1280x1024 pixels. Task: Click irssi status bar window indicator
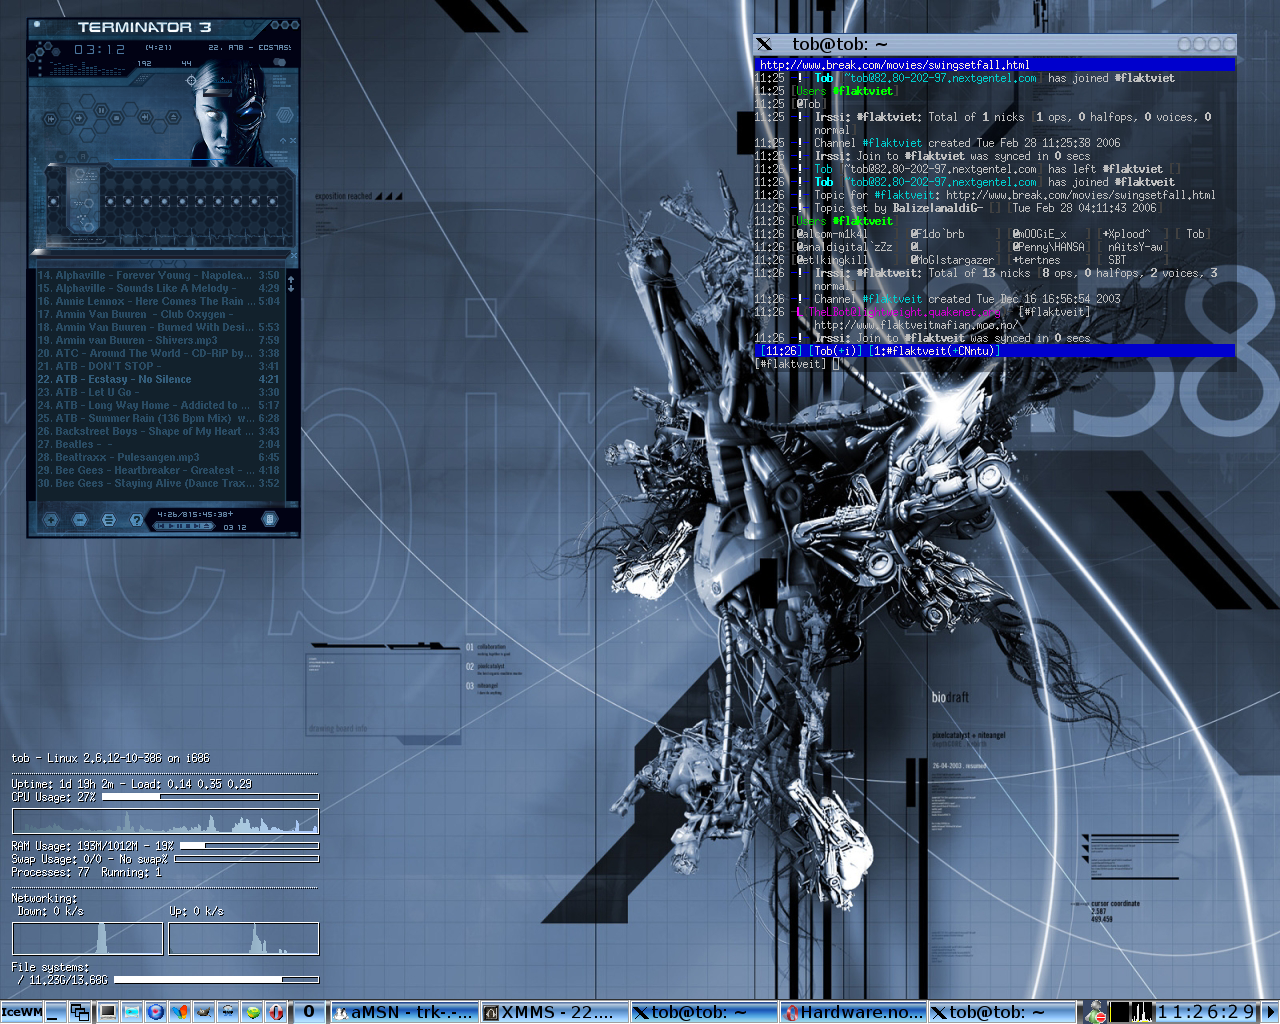coord(935,351)
